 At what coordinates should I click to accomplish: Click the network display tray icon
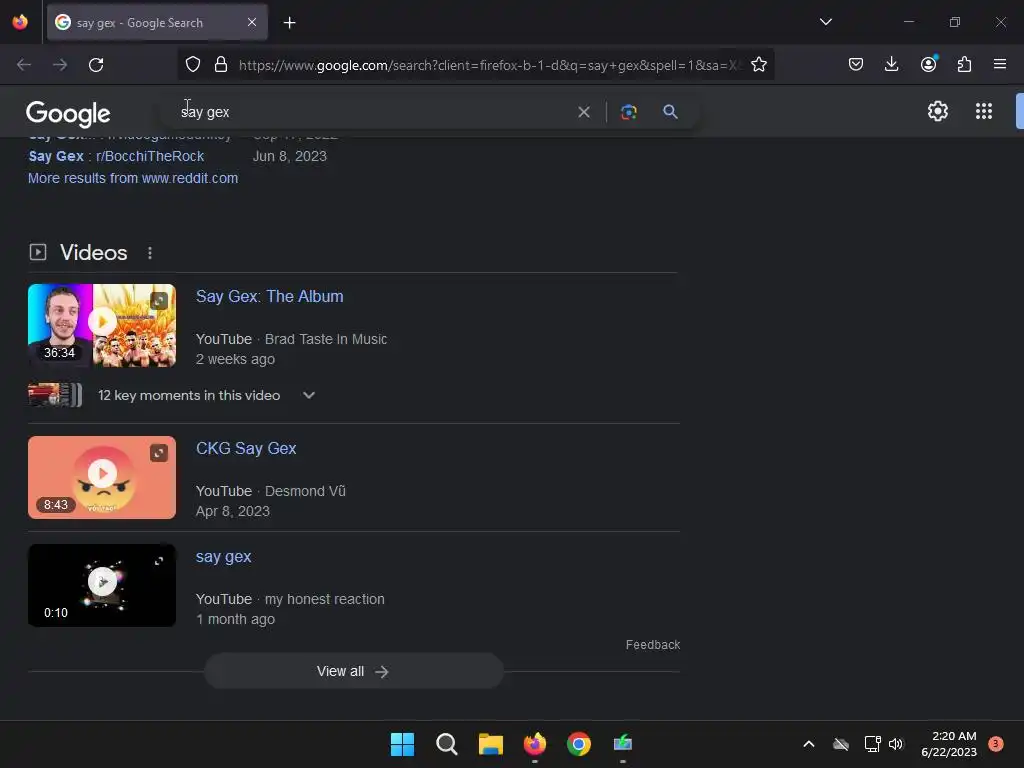click(x=872, y=744)
